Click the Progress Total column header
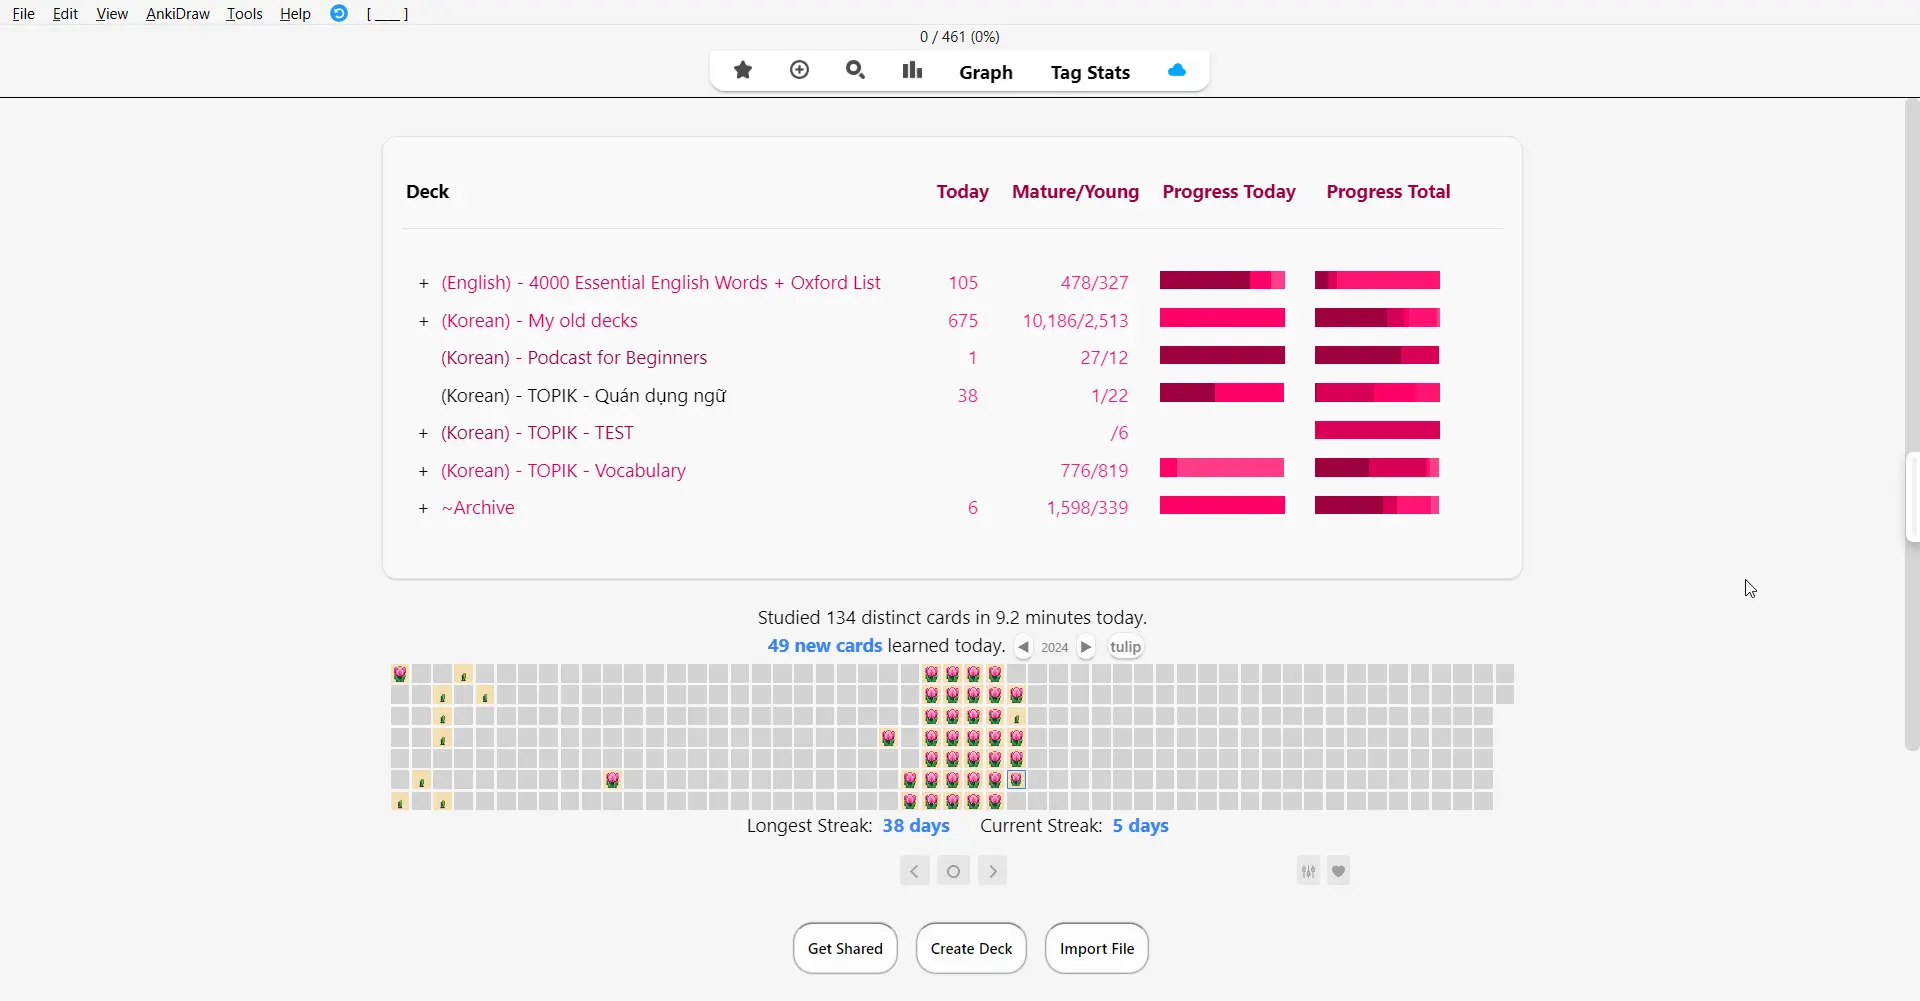The image size is (1920, 1001). pyautogui.click(x=1388, y=192)
